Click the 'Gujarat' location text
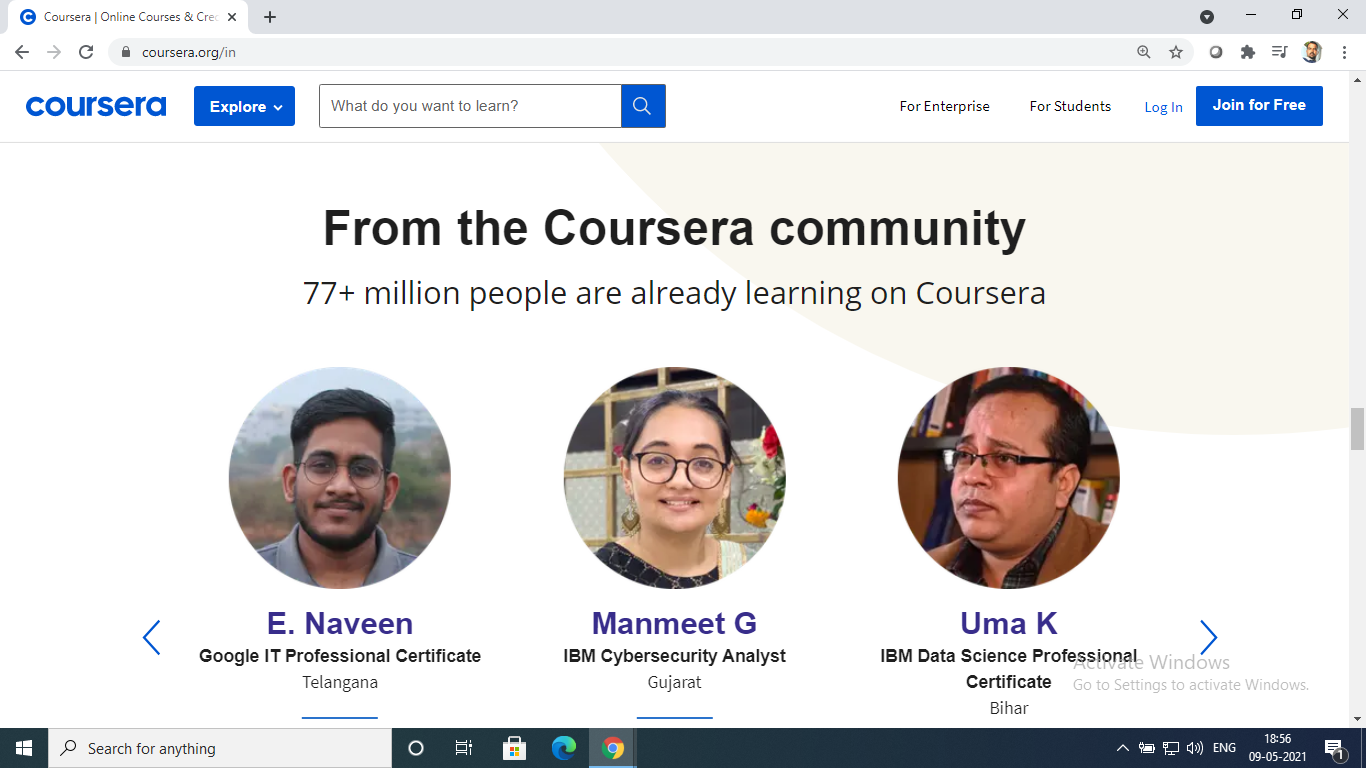This screenshot has width=1366, height=768. [x=675, y=682]
